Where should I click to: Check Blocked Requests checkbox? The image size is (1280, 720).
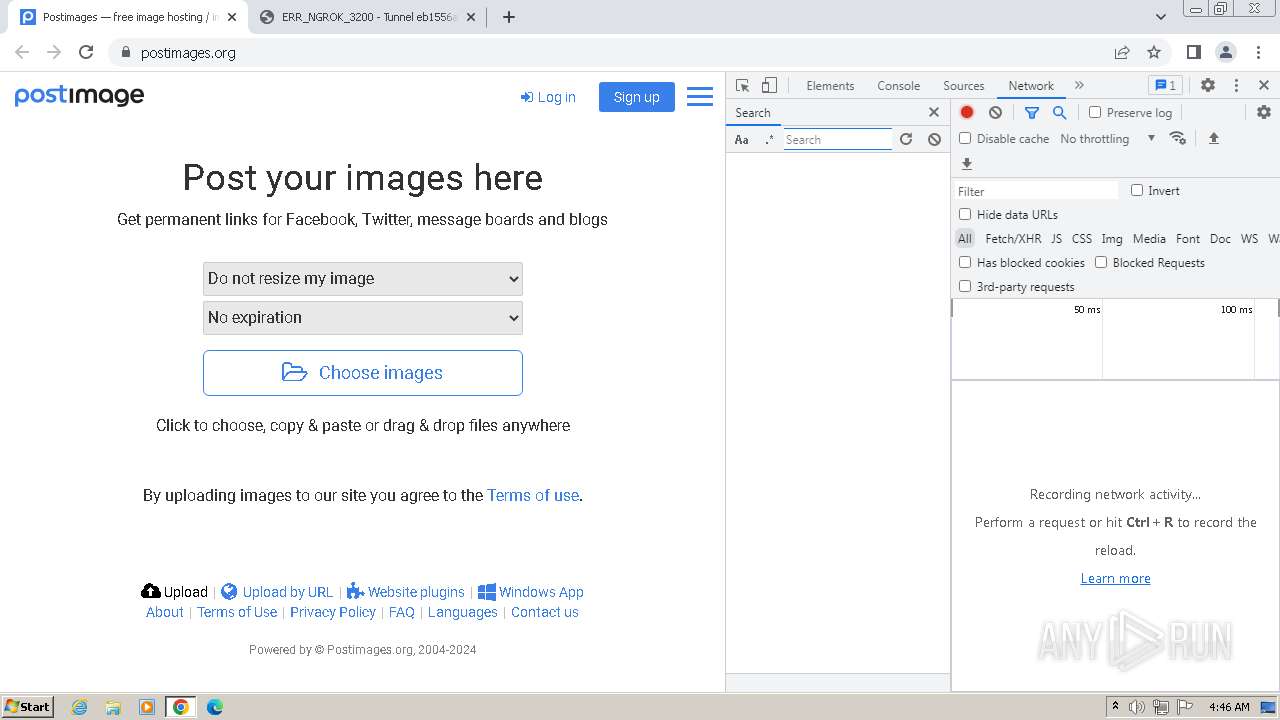coord(1101,262)
